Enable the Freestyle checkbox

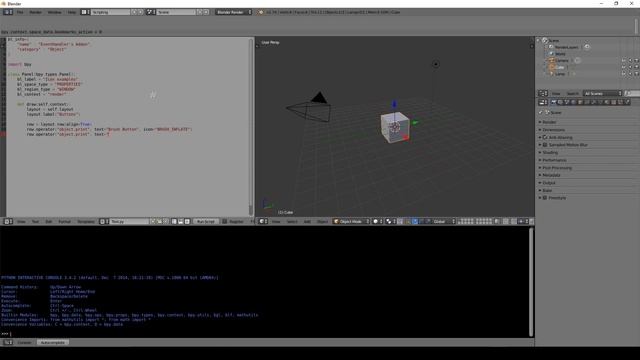click(545, 198)
